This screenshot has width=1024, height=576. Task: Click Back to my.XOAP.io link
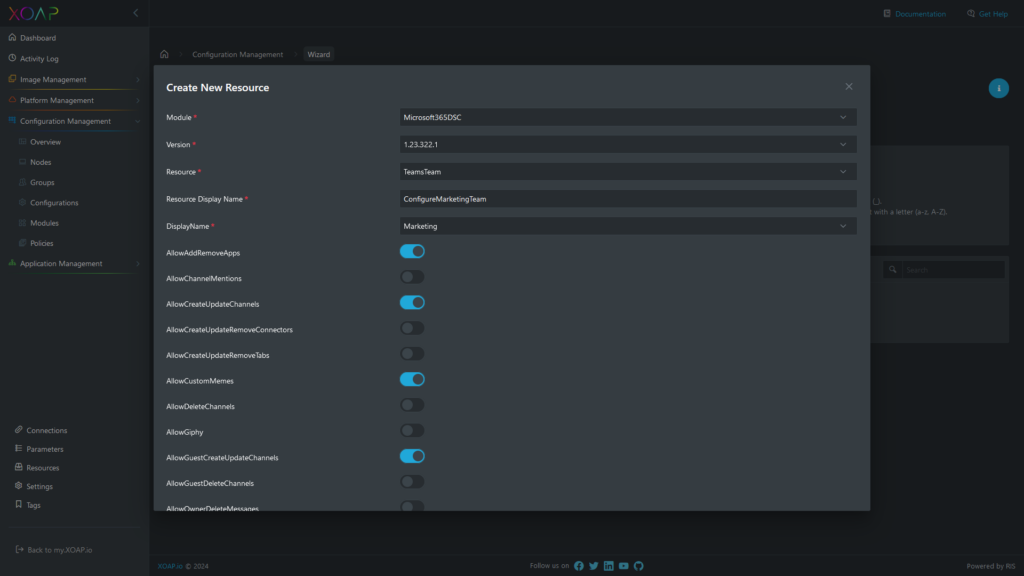click(59, 550)
